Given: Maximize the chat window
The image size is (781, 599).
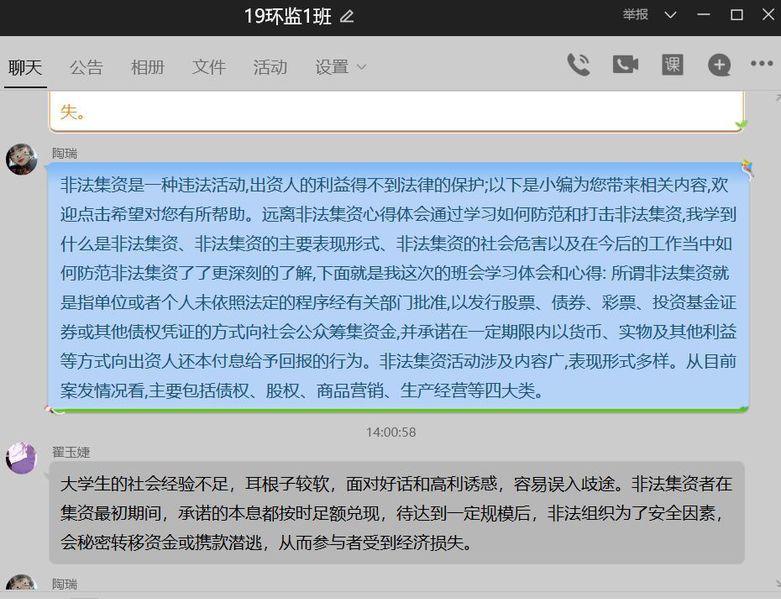Looking at the screenshot, I should click(x=737, y=15).
